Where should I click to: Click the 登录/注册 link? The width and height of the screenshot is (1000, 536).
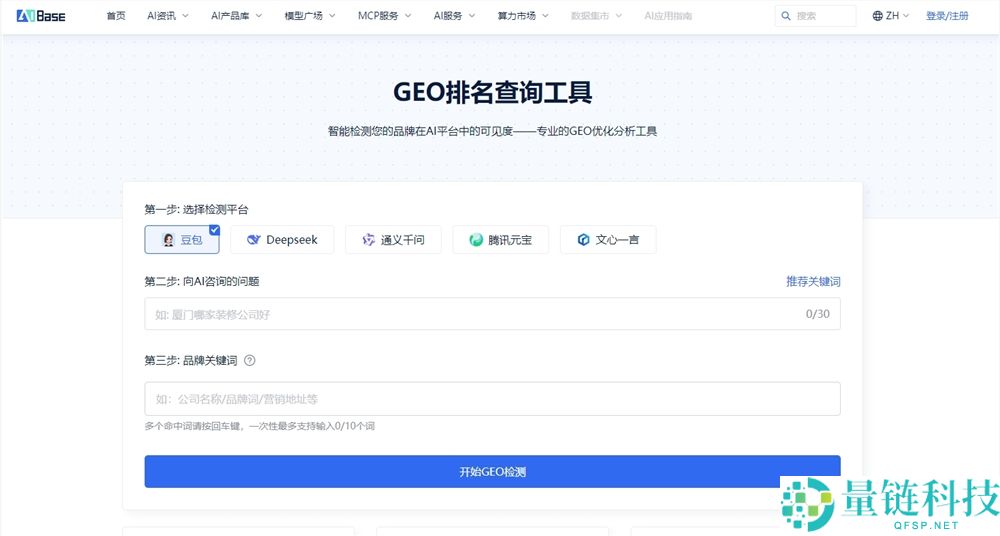pyautogui.click(x=947, y=16)
